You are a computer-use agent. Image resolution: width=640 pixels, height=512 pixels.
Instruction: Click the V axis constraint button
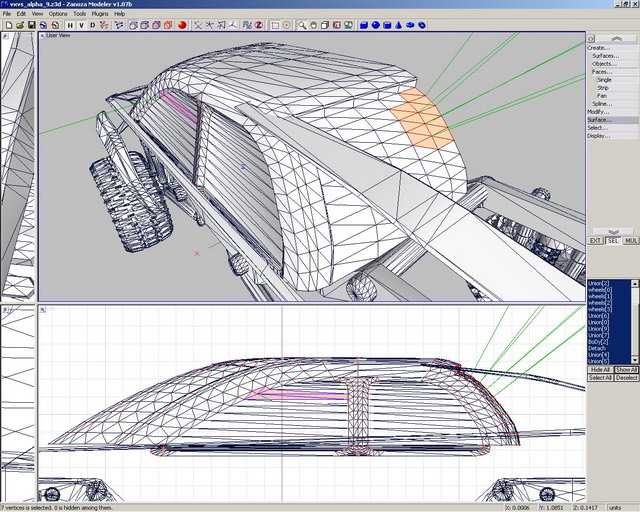[x=81, y=25]
